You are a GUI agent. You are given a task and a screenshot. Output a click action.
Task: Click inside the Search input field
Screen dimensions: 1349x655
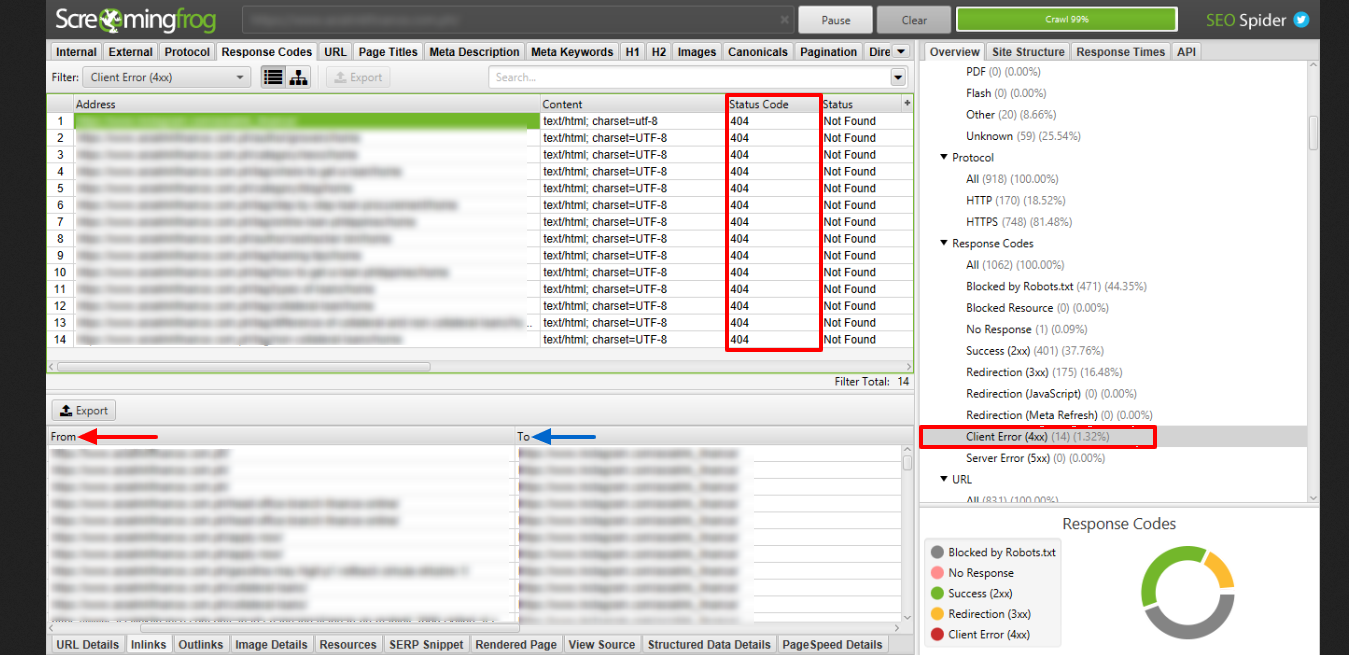coord(688,77)
